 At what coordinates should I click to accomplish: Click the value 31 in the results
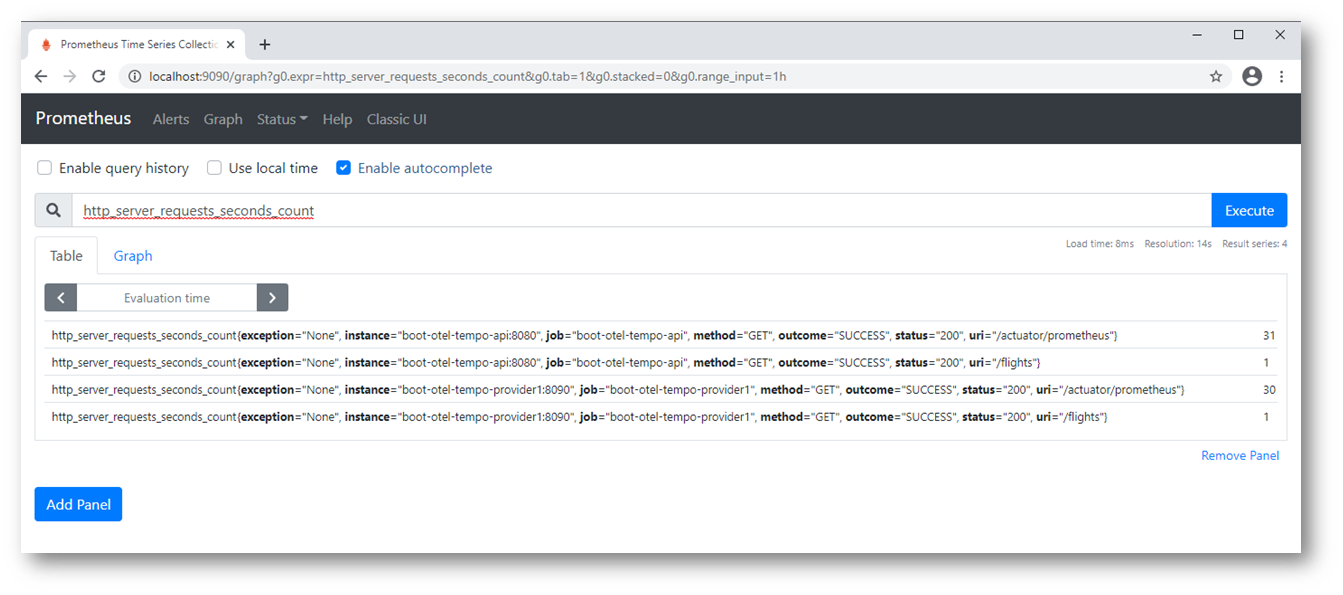(1268, 335)
